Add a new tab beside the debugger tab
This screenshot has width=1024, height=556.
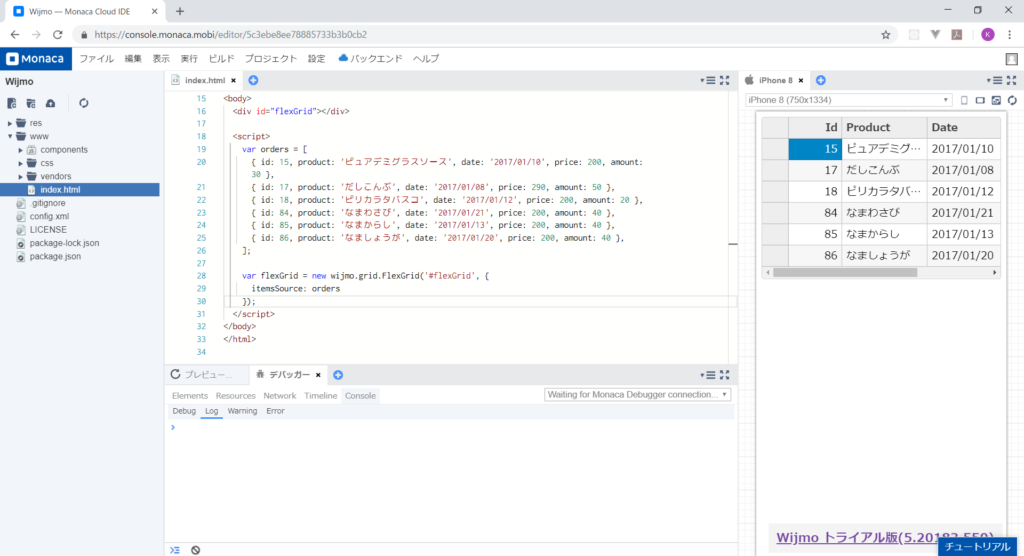tap(338, 375)
